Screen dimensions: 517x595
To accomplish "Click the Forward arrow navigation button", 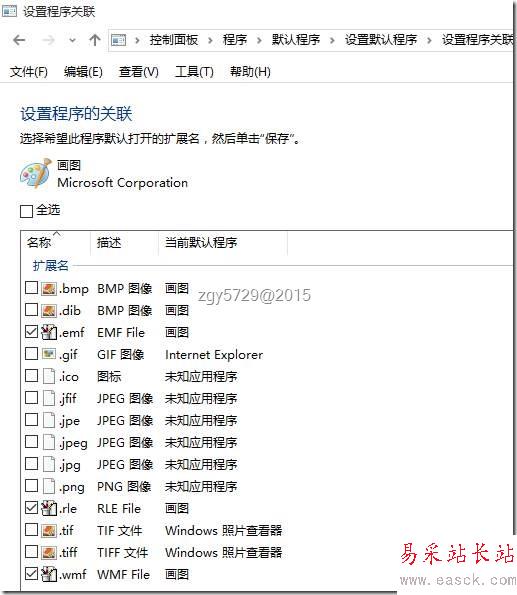I will [x=48, y=40].
